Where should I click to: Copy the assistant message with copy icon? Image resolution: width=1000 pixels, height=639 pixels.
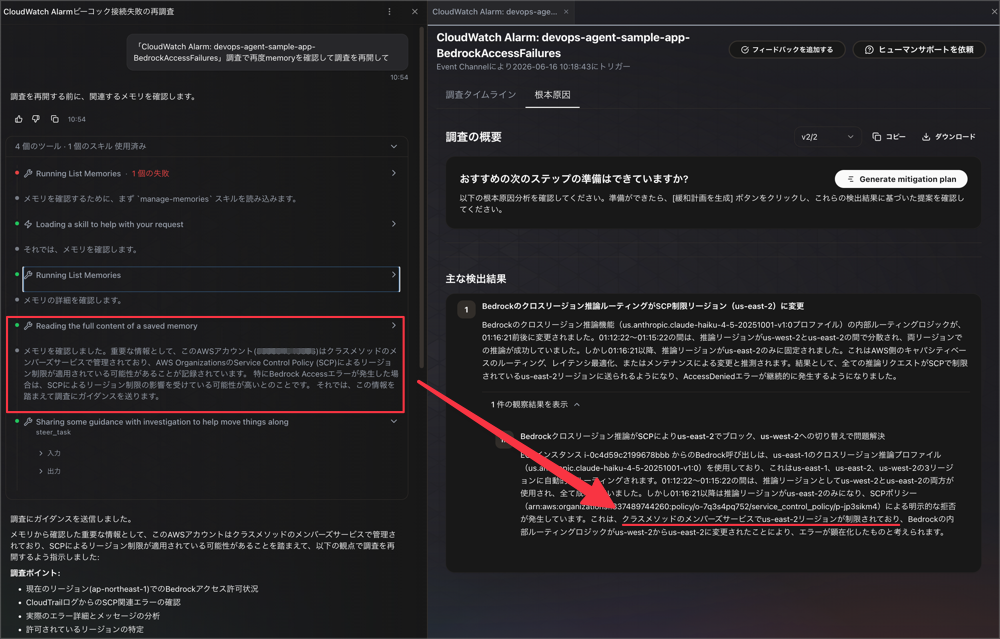tap(55, 119)
